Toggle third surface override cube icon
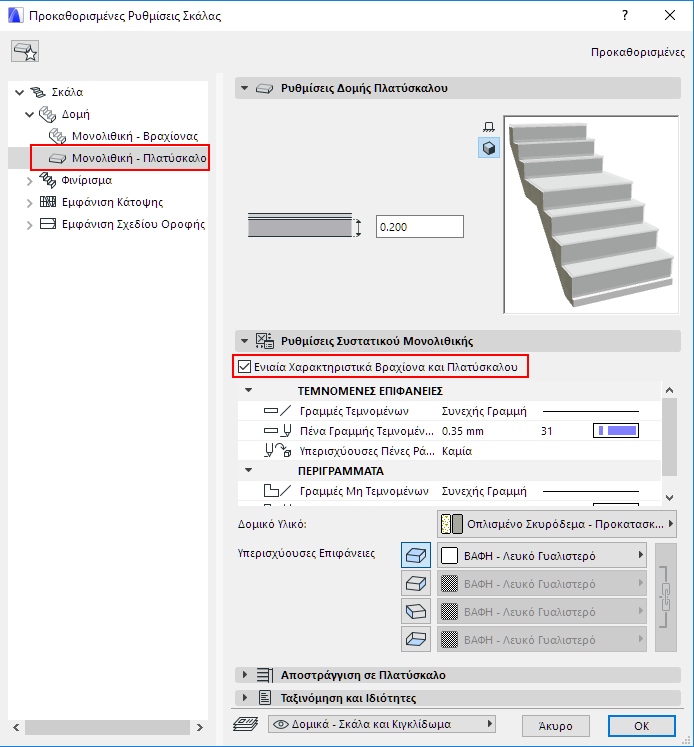694x747 pixels. pos(416,611)
